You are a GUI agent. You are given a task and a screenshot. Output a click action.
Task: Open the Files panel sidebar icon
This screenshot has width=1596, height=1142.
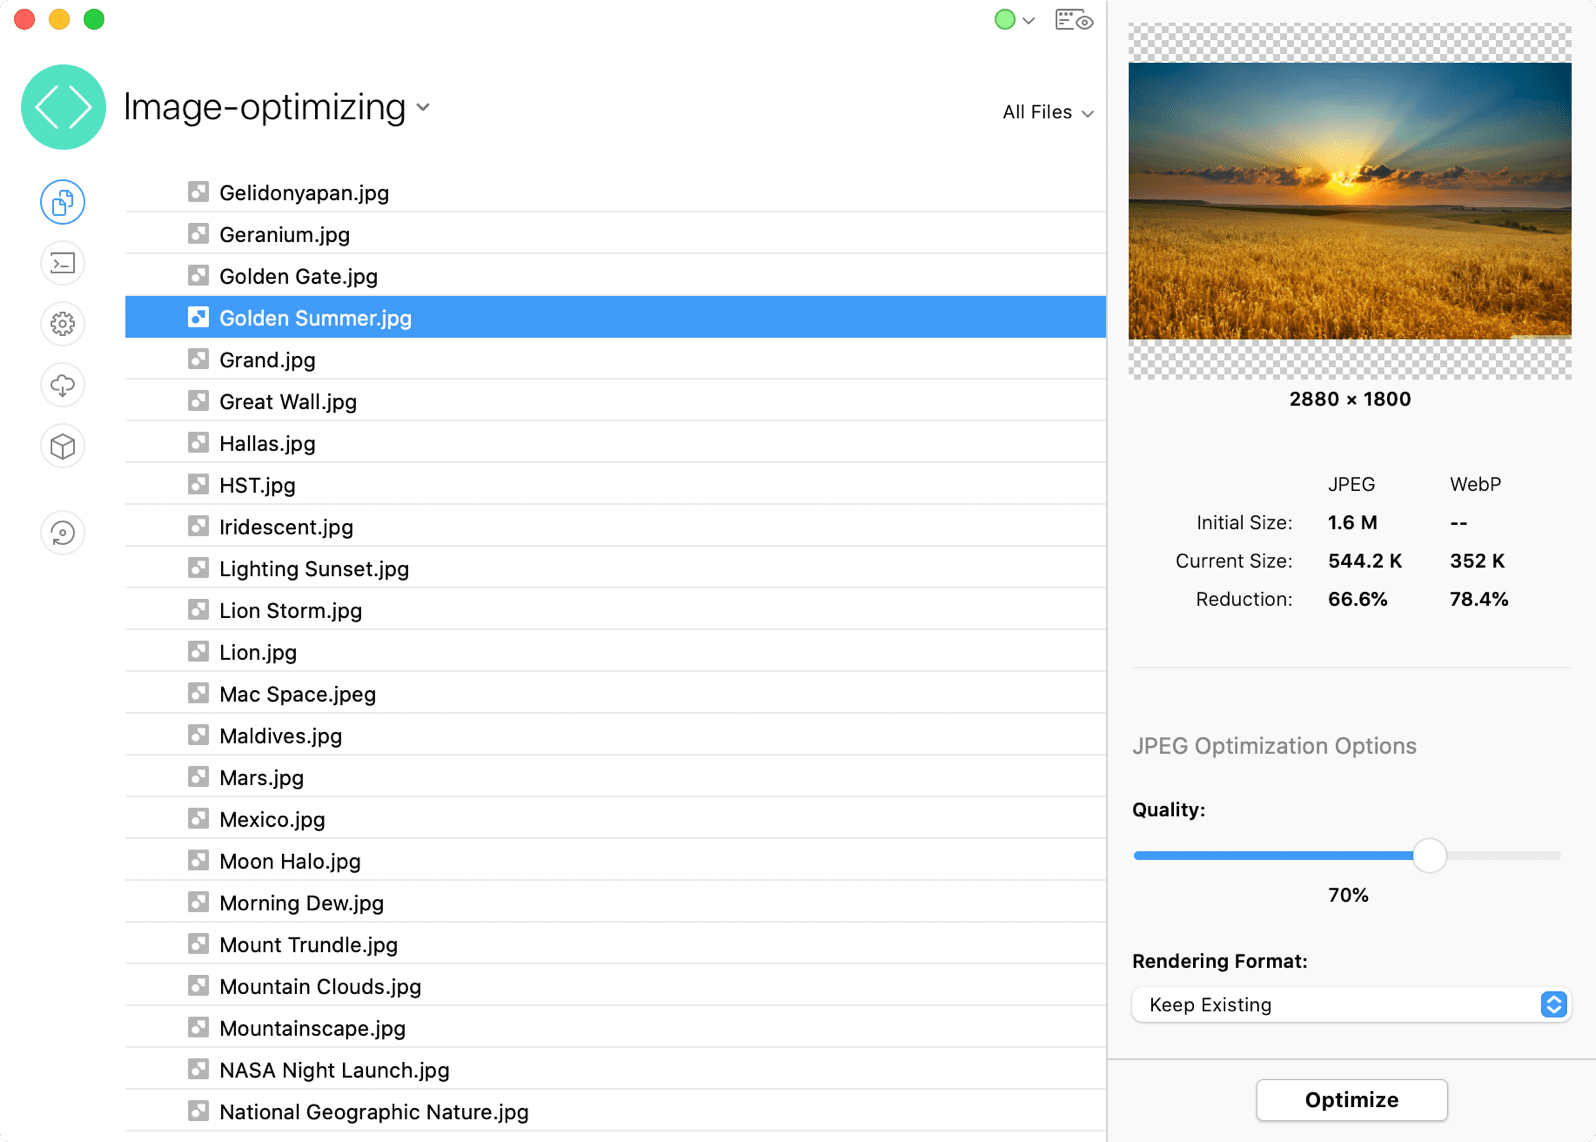pos(63,203)
